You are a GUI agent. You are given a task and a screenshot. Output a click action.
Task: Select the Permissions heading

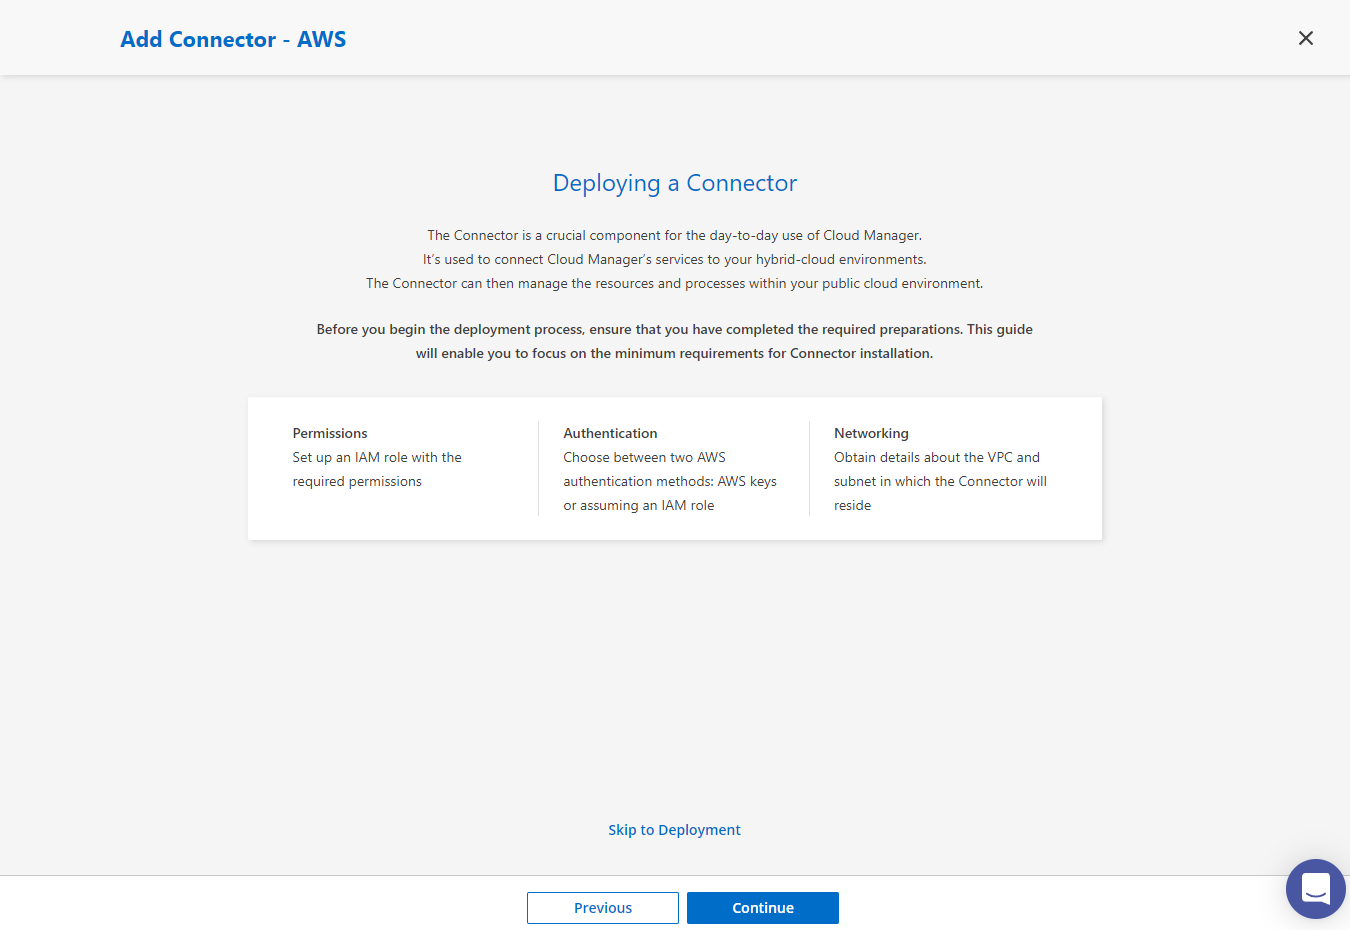pos(330,433)
